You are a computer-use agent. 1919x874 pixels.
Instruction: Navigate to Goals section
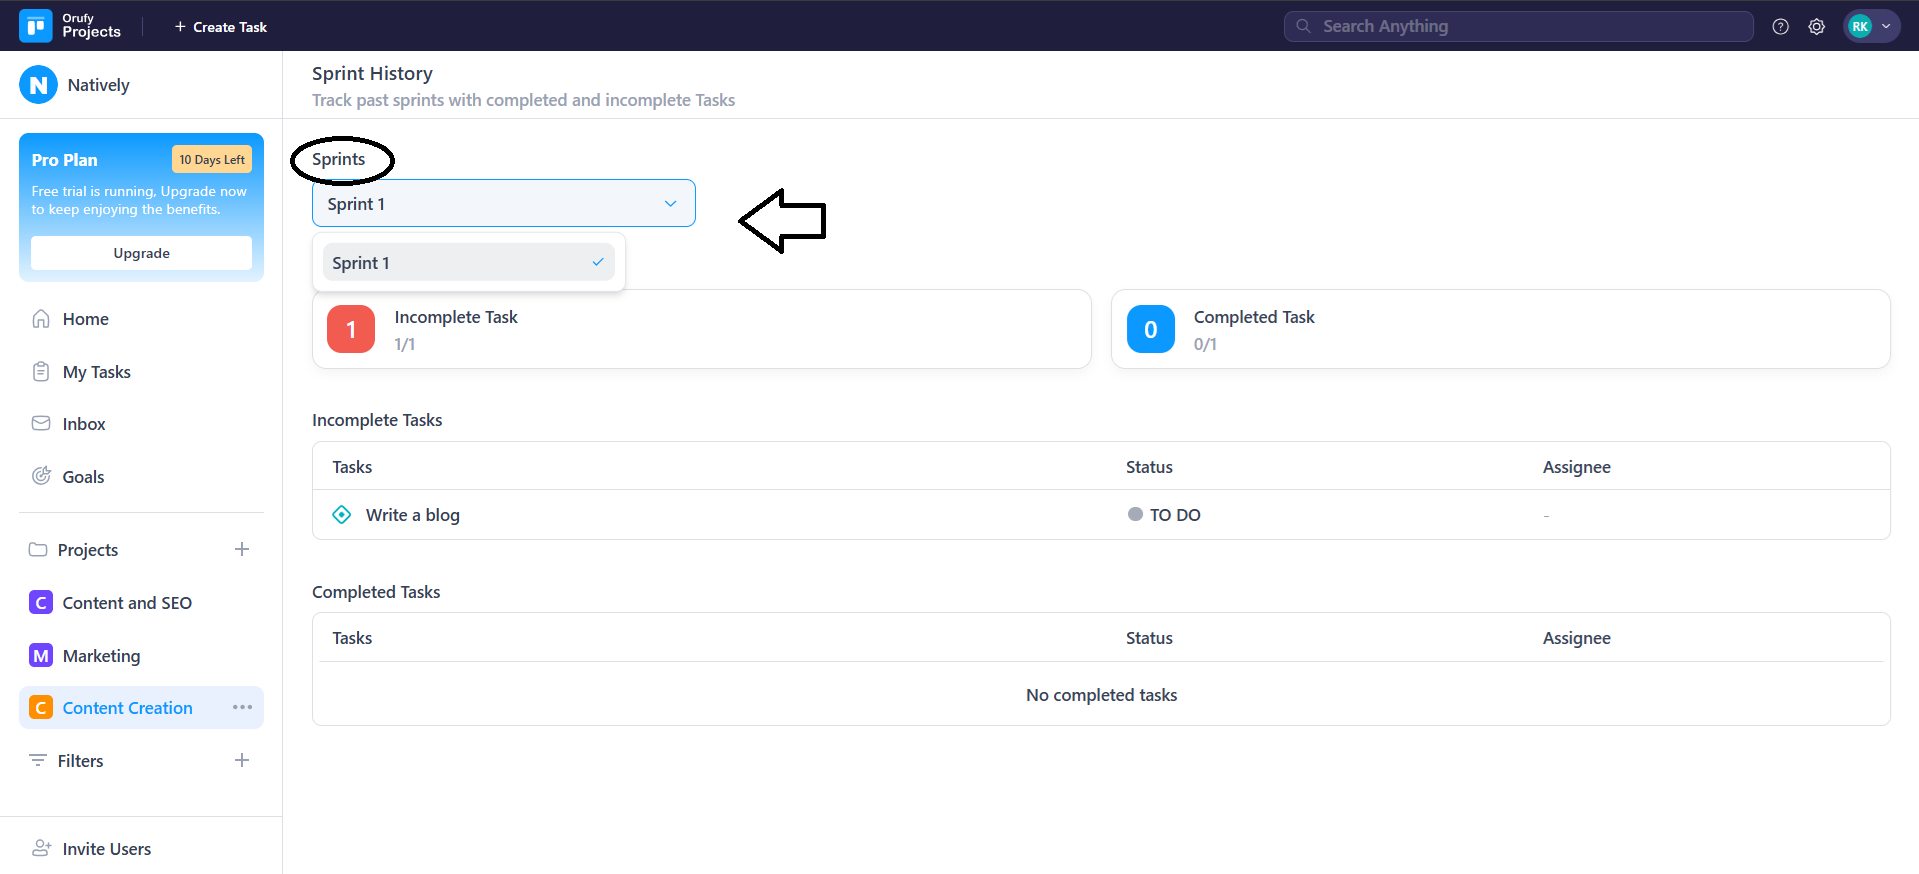83,477
